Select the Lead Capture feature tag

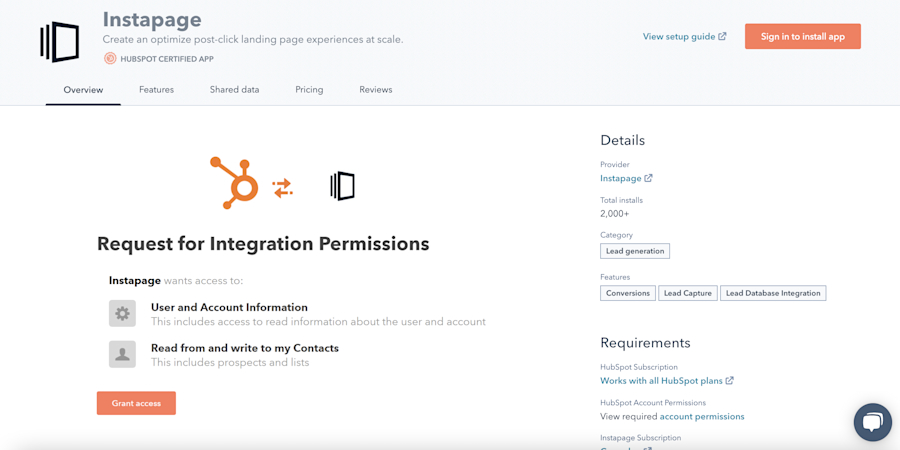[x=688, y=293]
